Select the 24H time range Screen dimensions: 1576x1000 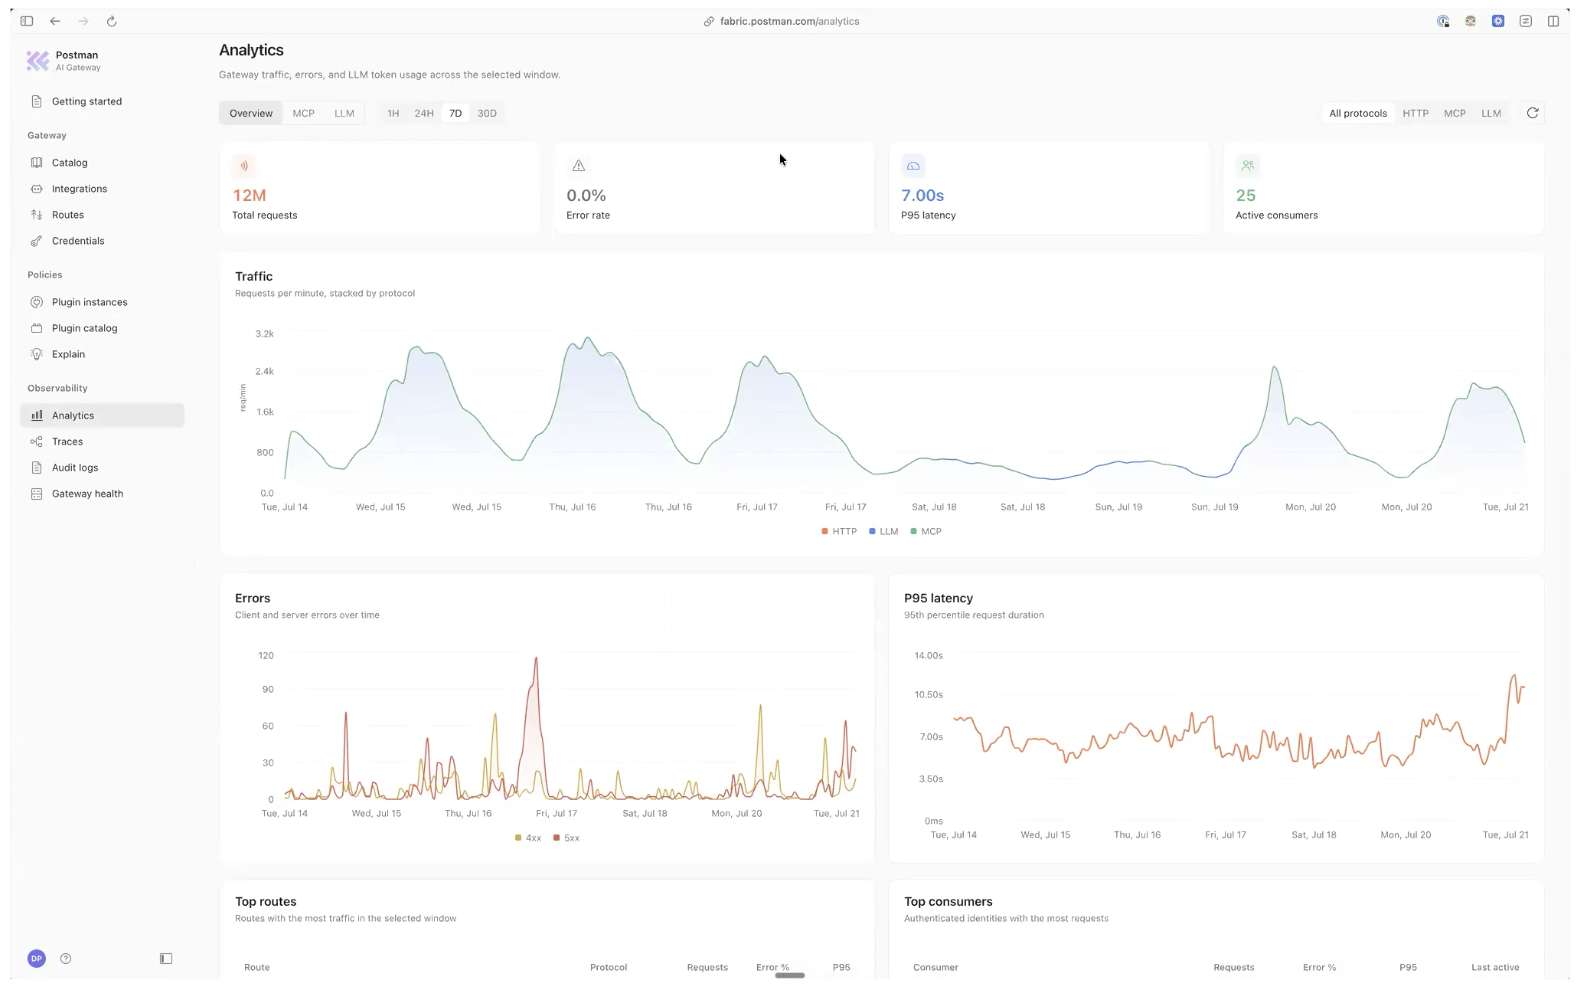(424, 113)
